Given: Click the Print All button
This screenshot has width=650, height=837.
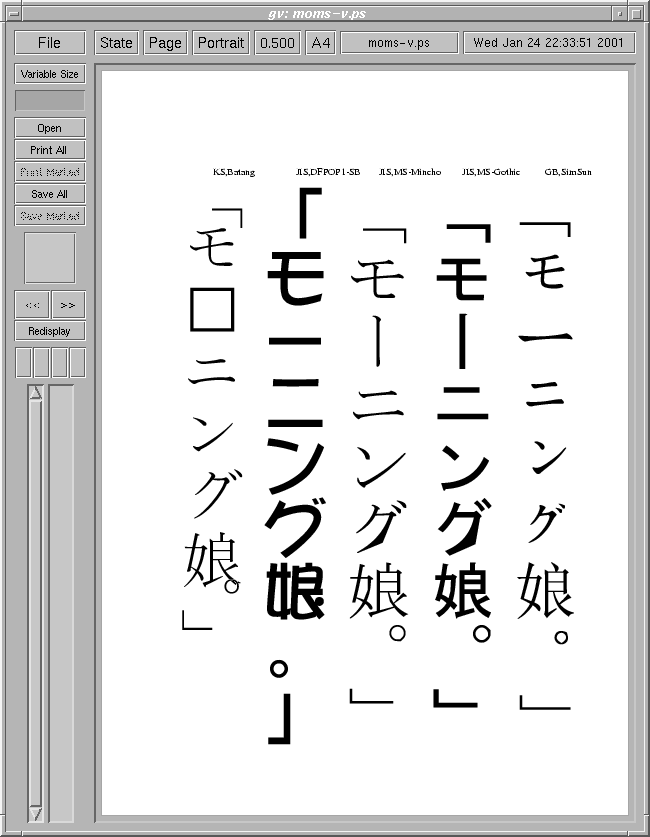Looking at the screenshot, I should click(49, 150).
